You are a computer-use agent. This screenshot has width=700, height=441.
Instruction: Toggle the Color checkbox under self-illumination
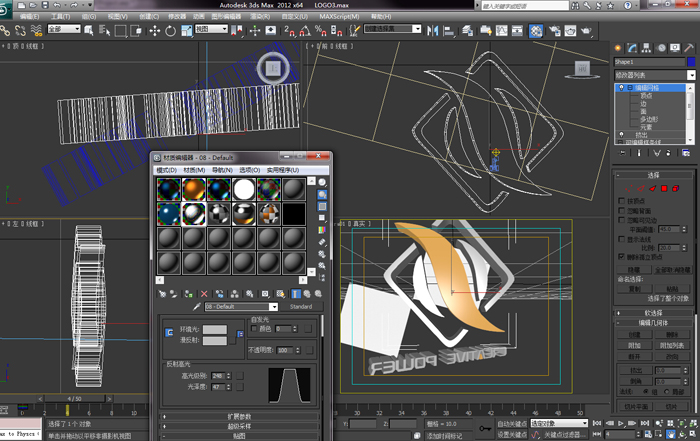pyautogui.click(x=253, y=328)
